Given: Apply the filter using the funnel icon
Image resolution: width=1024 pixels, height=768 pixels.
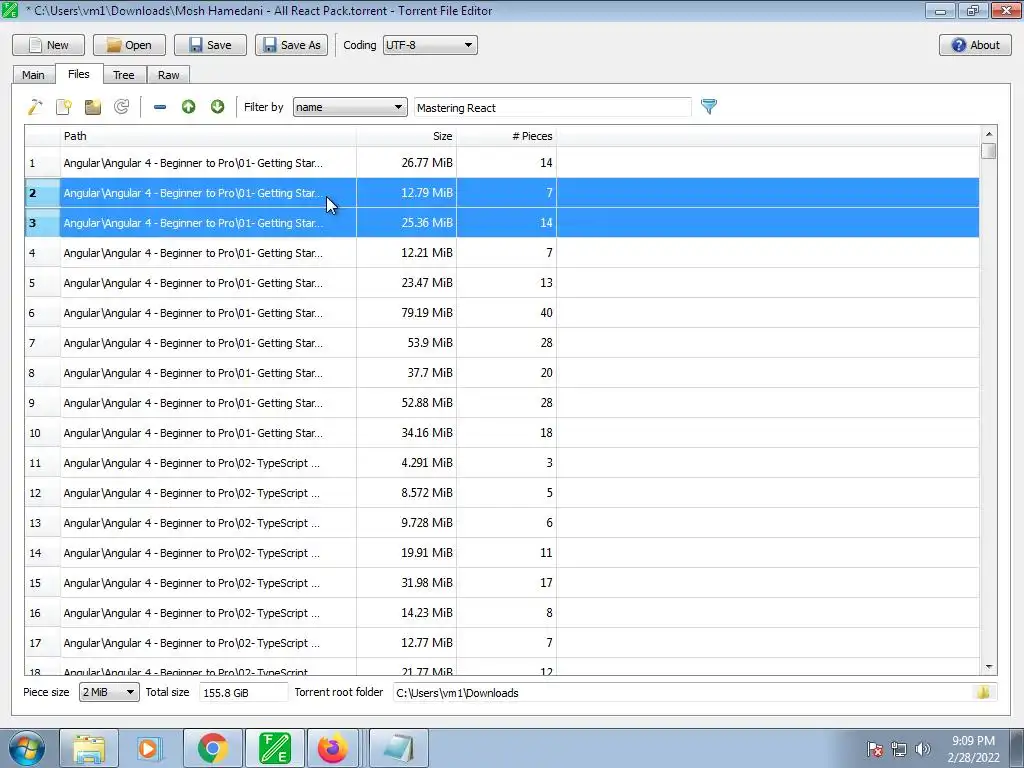Looking at the screenshot, I should point(709,106).
